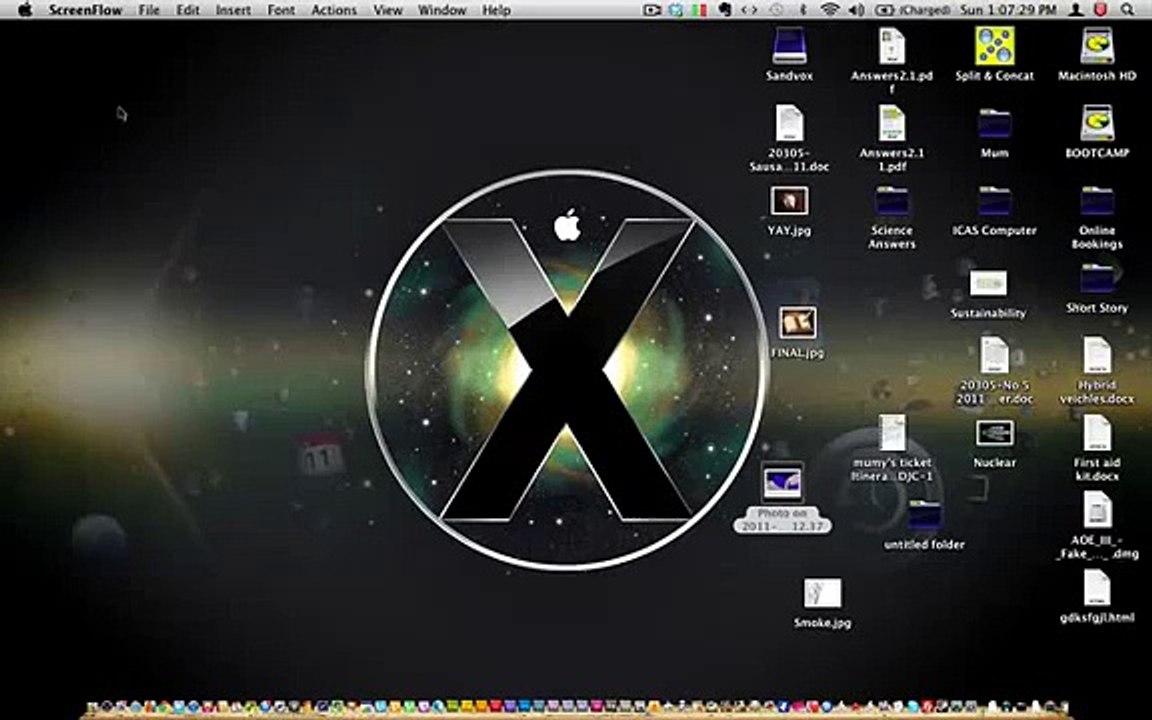The height and width of the screenshot is (720, 1152).
Task: Open the Font menu
Action: coord(281,10)
